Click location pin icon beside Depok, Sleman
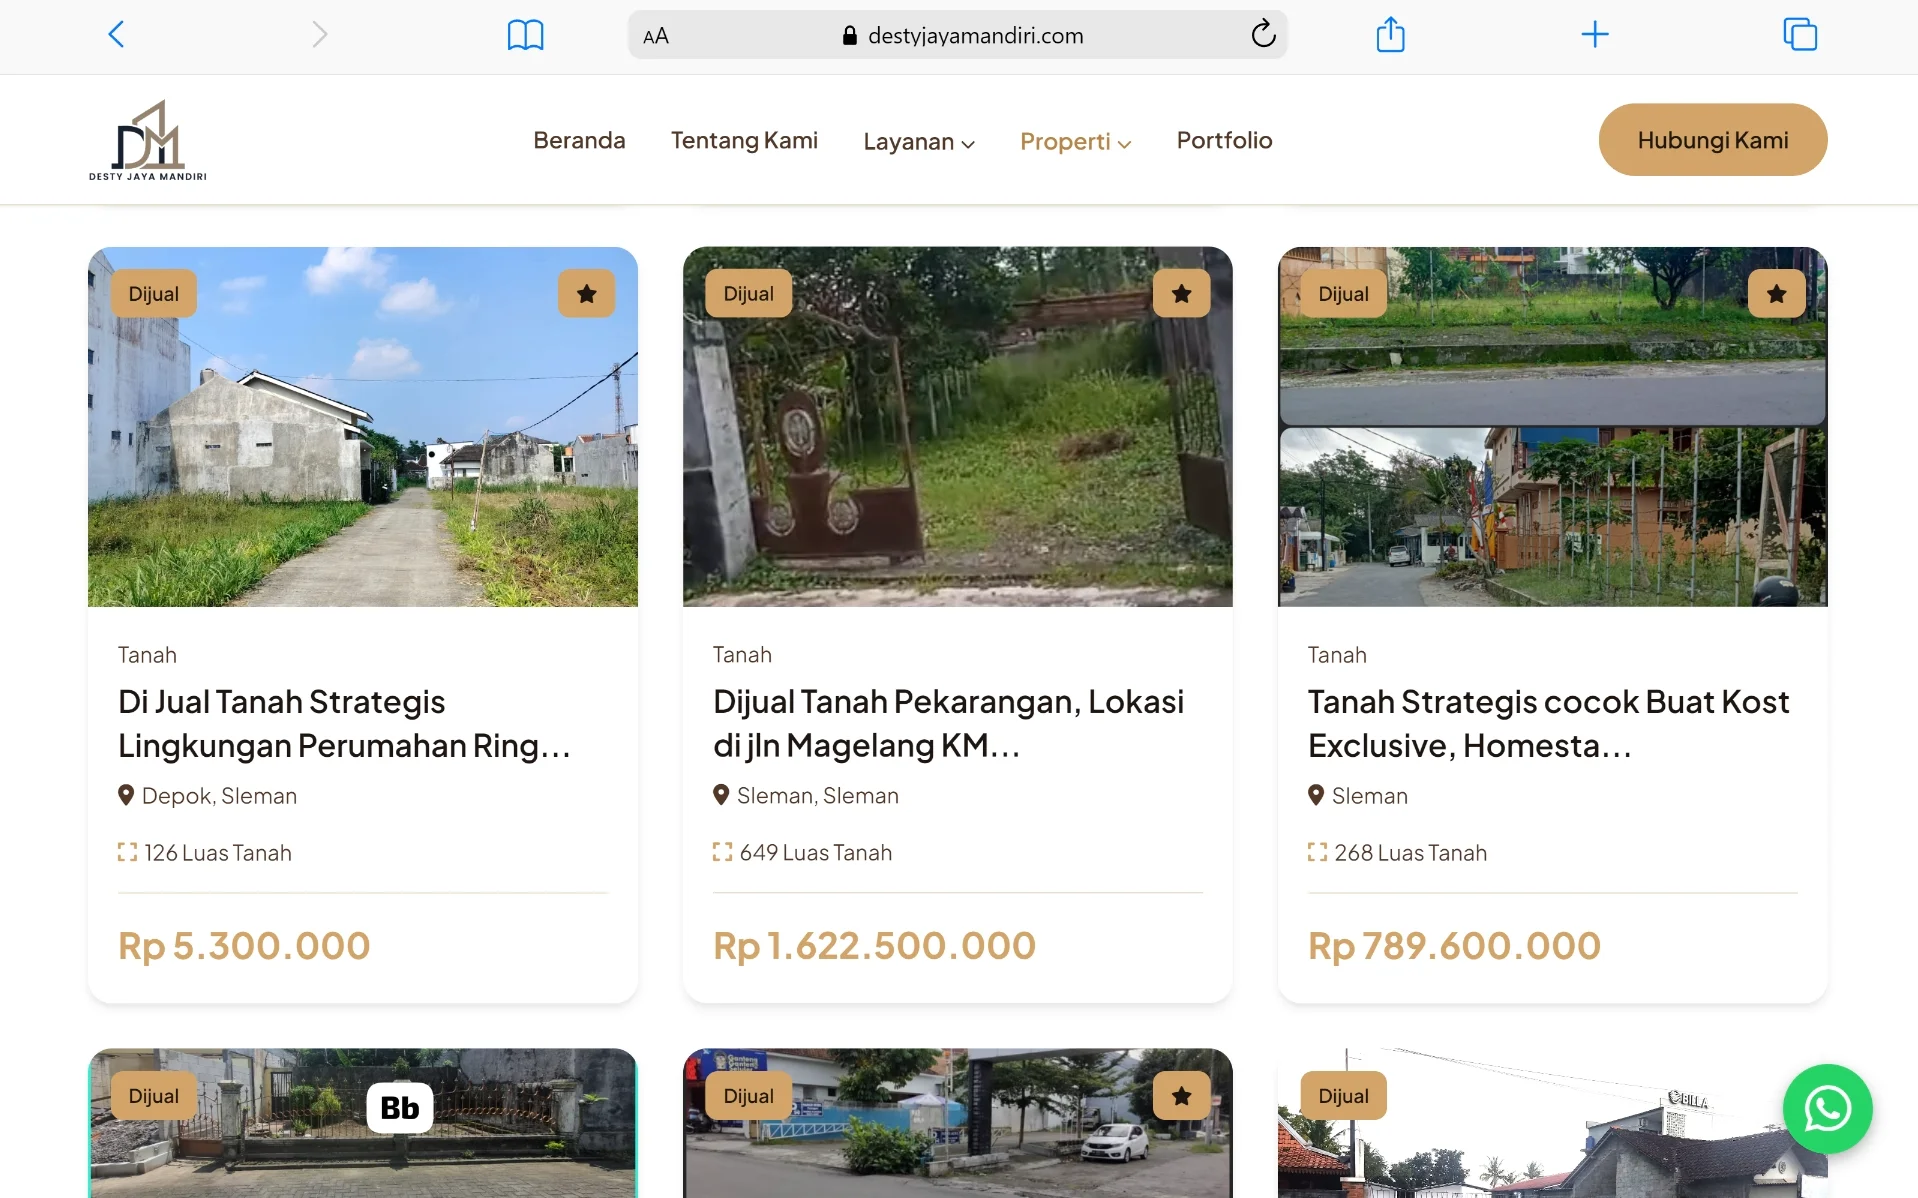This screenshot has height=1198, width=1918. pos(126,795)
